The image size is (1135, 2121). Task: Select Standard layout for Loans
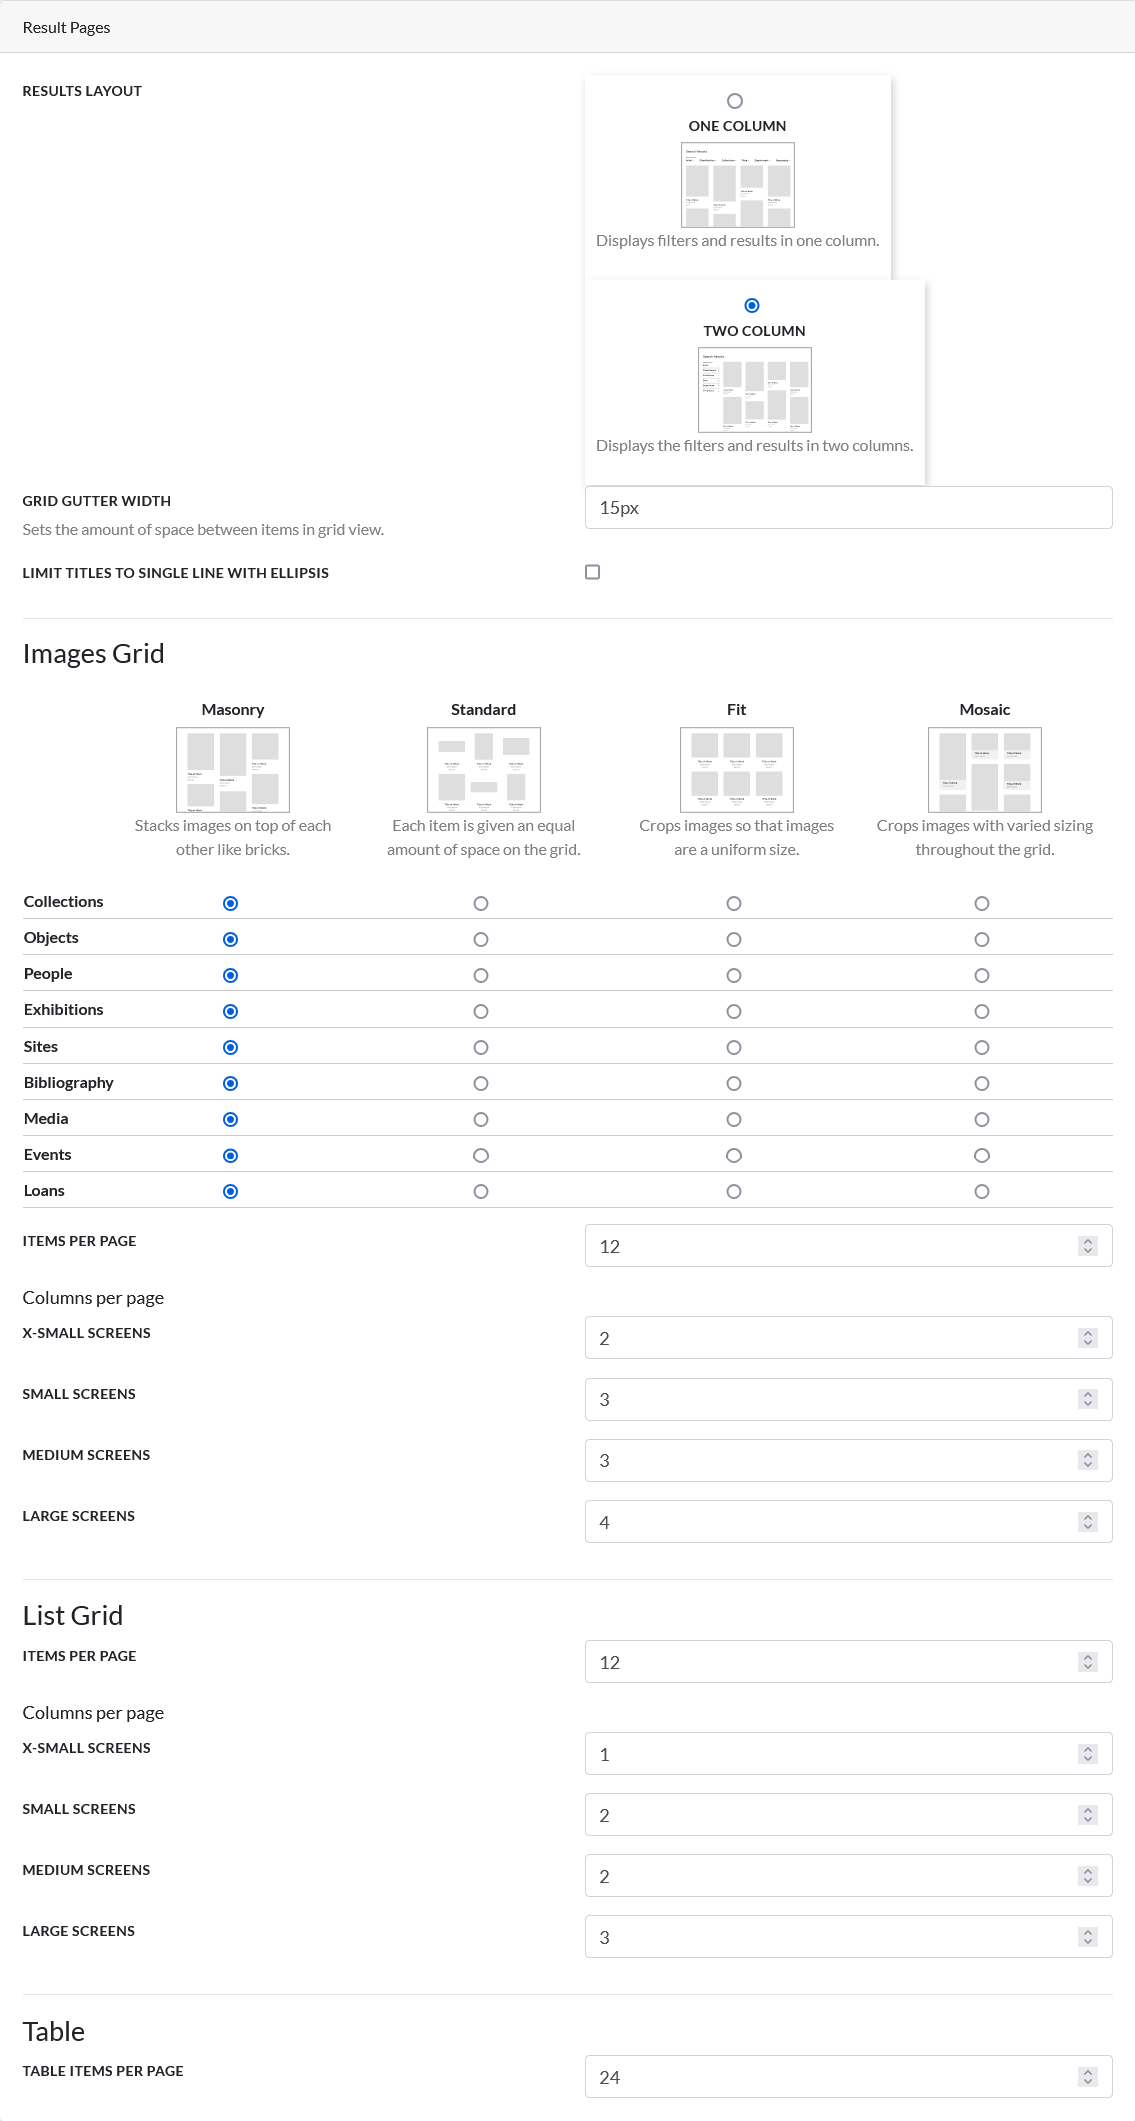pyautogui.click(x=481, y=1191)
